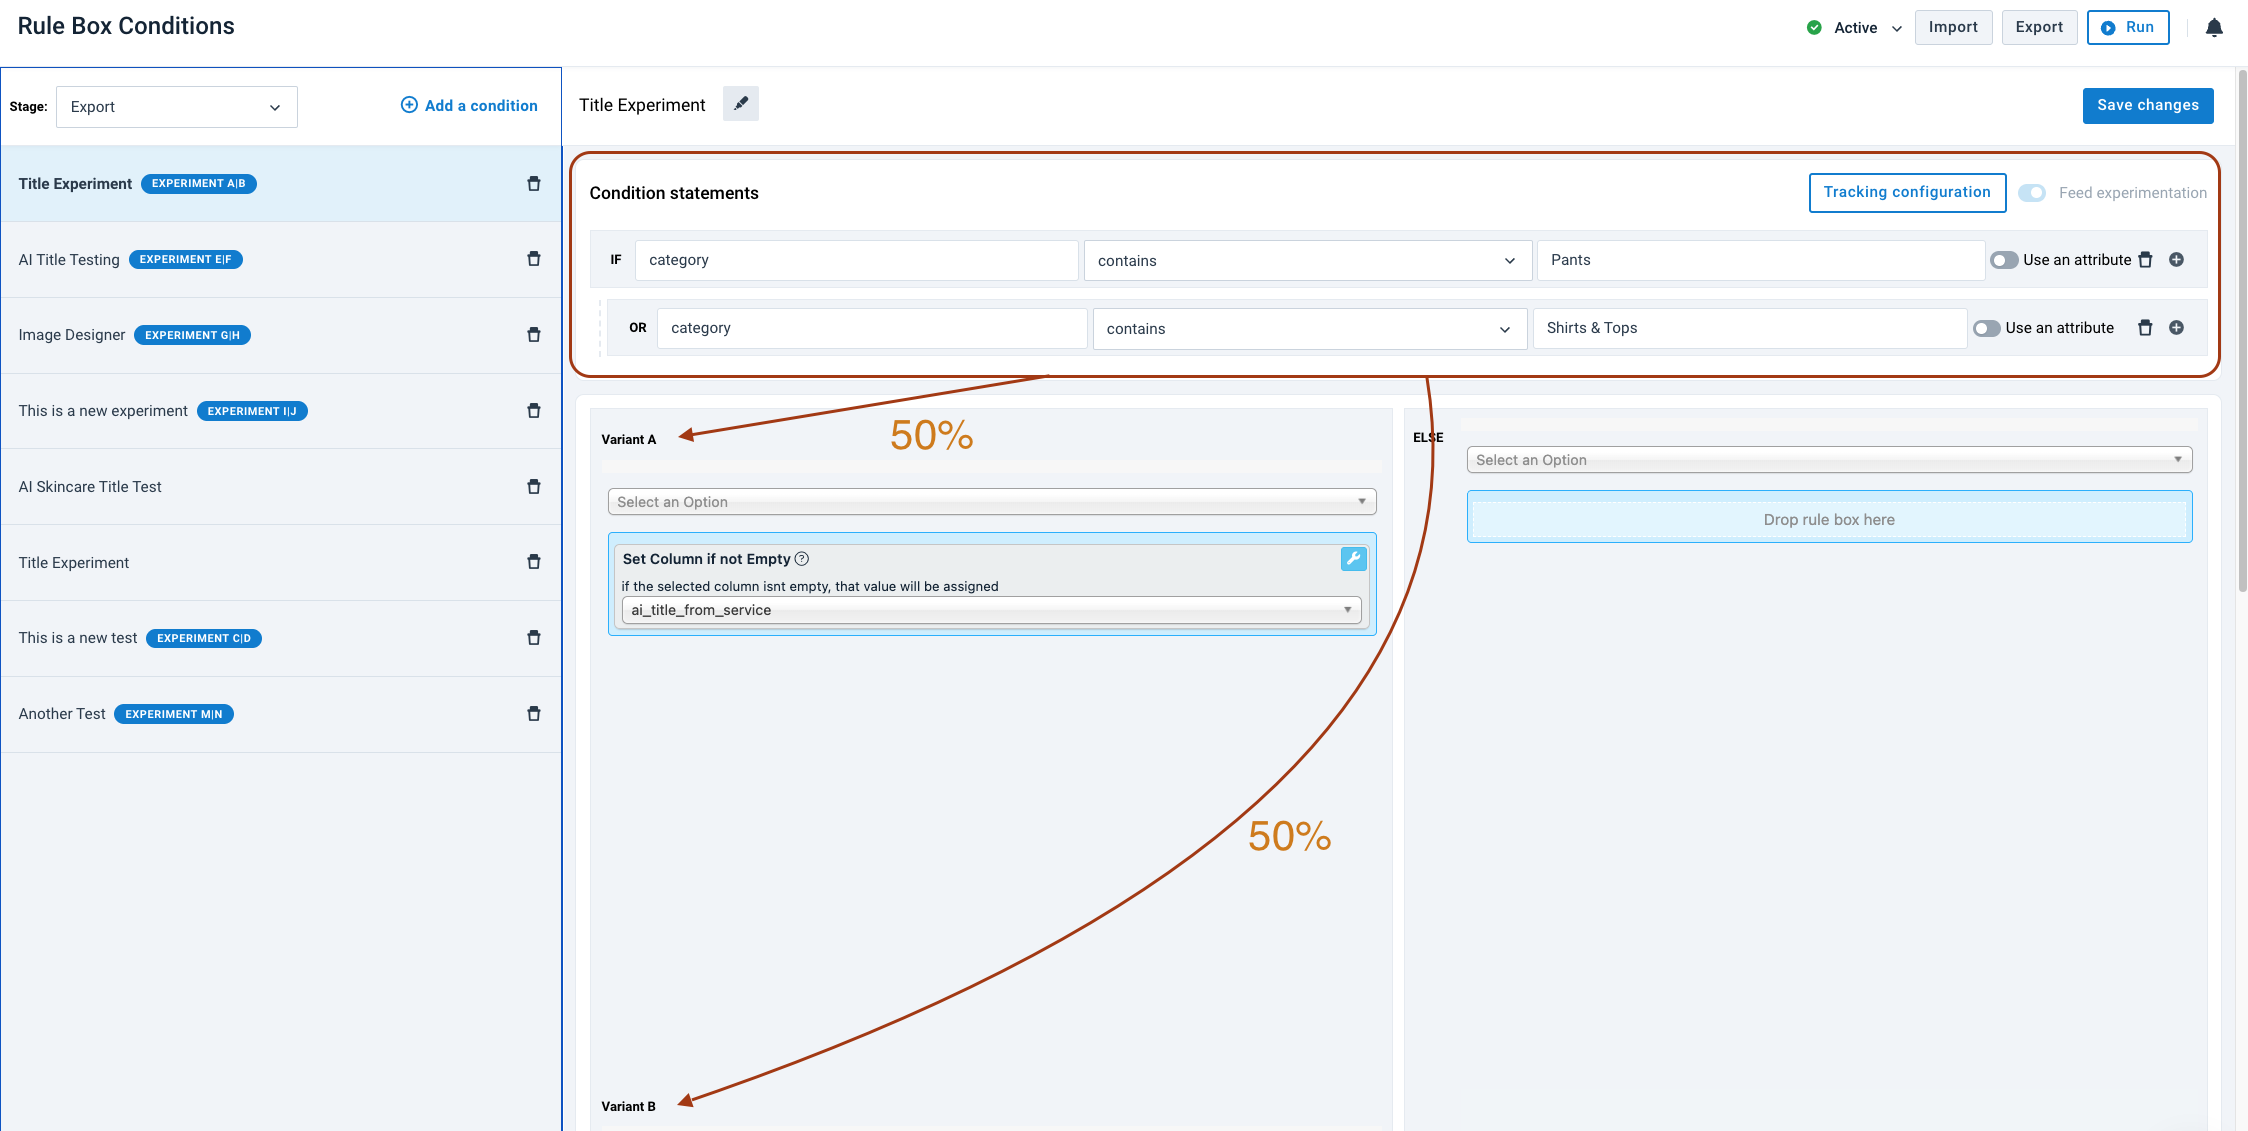Image resolution: width=2248 pixels, height=1131 pixels.
Task: Open Variant A Select an Option dropdown
Action: point(992,502)
